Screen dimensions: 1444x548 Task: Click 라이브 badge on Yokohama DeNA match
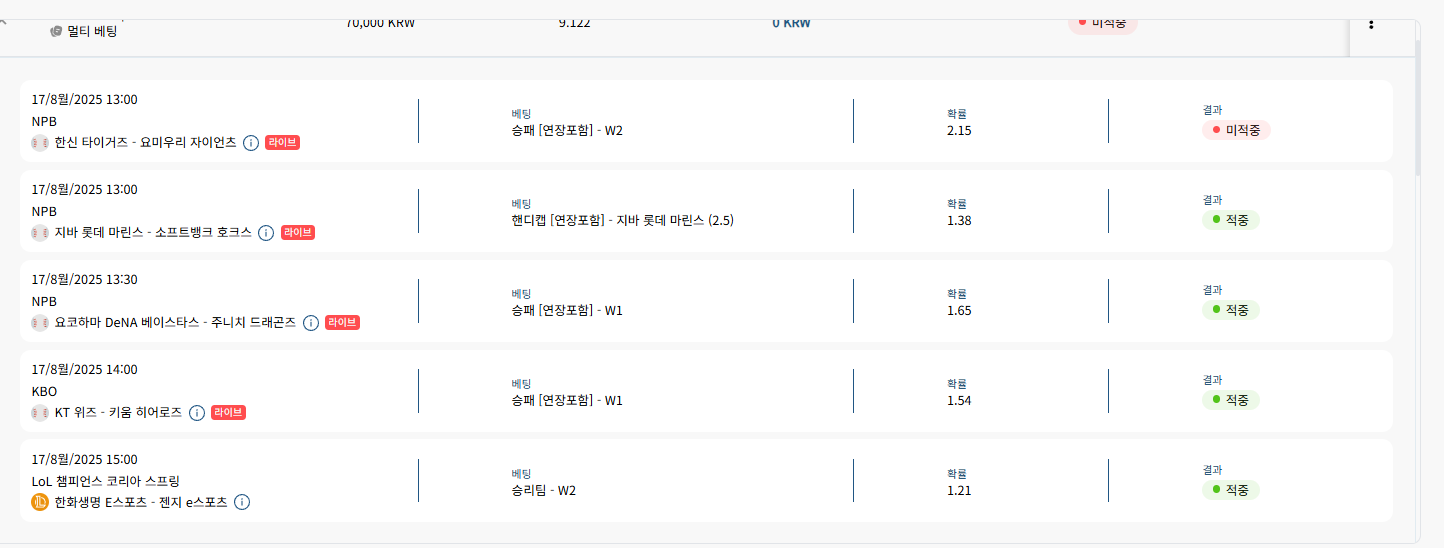click(342, 322)
